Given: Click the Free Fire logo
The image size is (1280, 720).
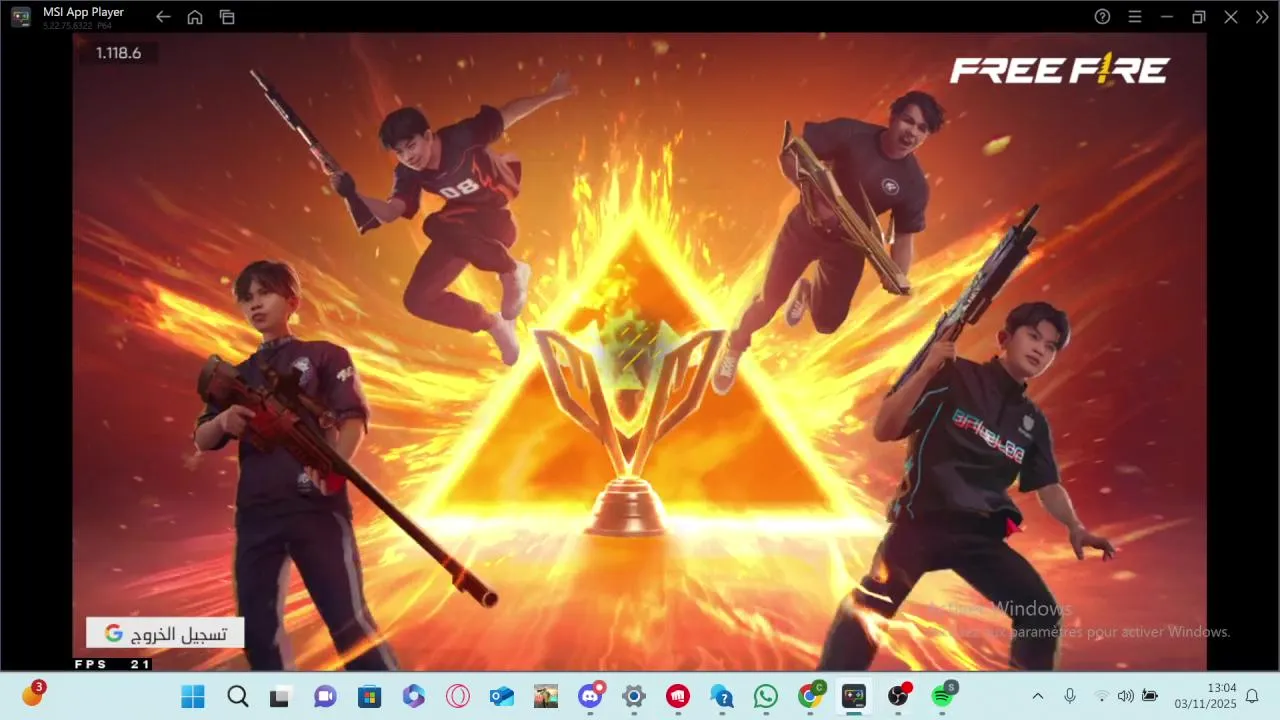Looking at the screenshot, I should (1059, 70).
